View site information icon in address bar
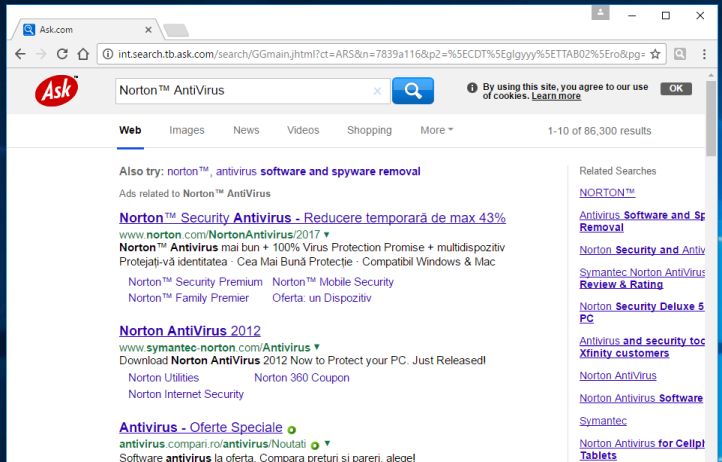722x462 pixels. pos(108,54)
